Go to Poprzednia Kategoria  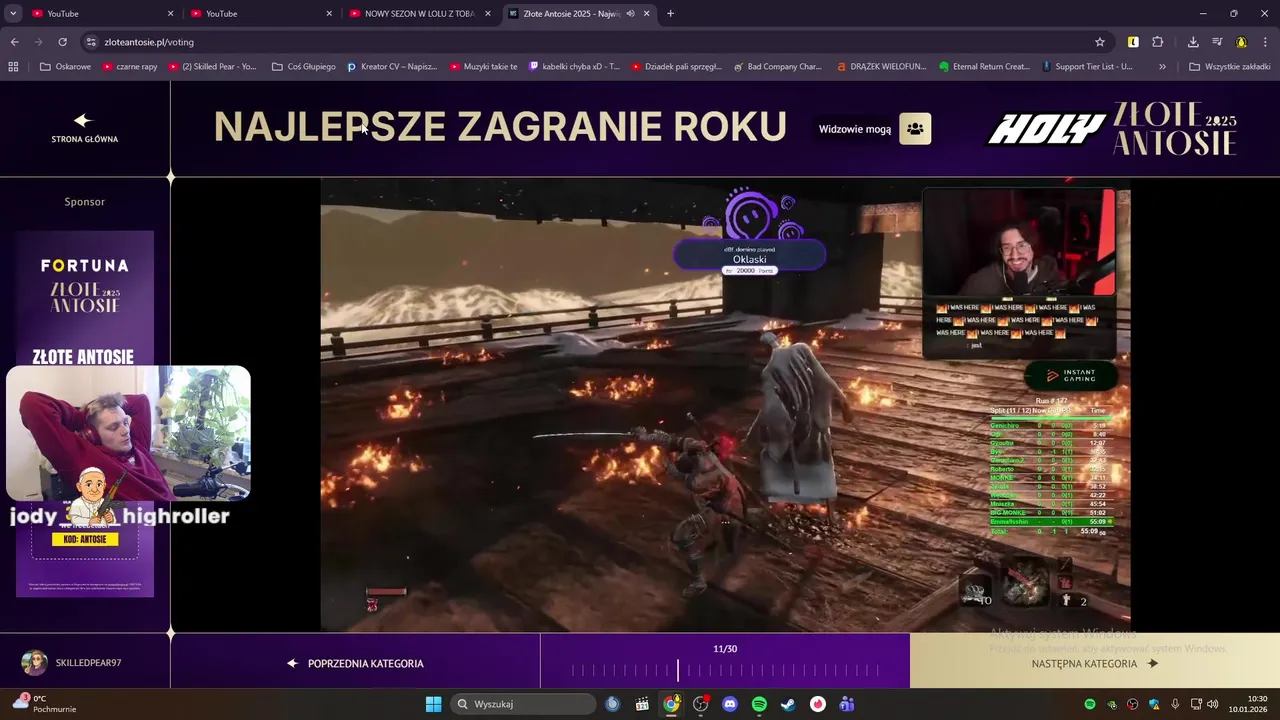click(355, 663)
